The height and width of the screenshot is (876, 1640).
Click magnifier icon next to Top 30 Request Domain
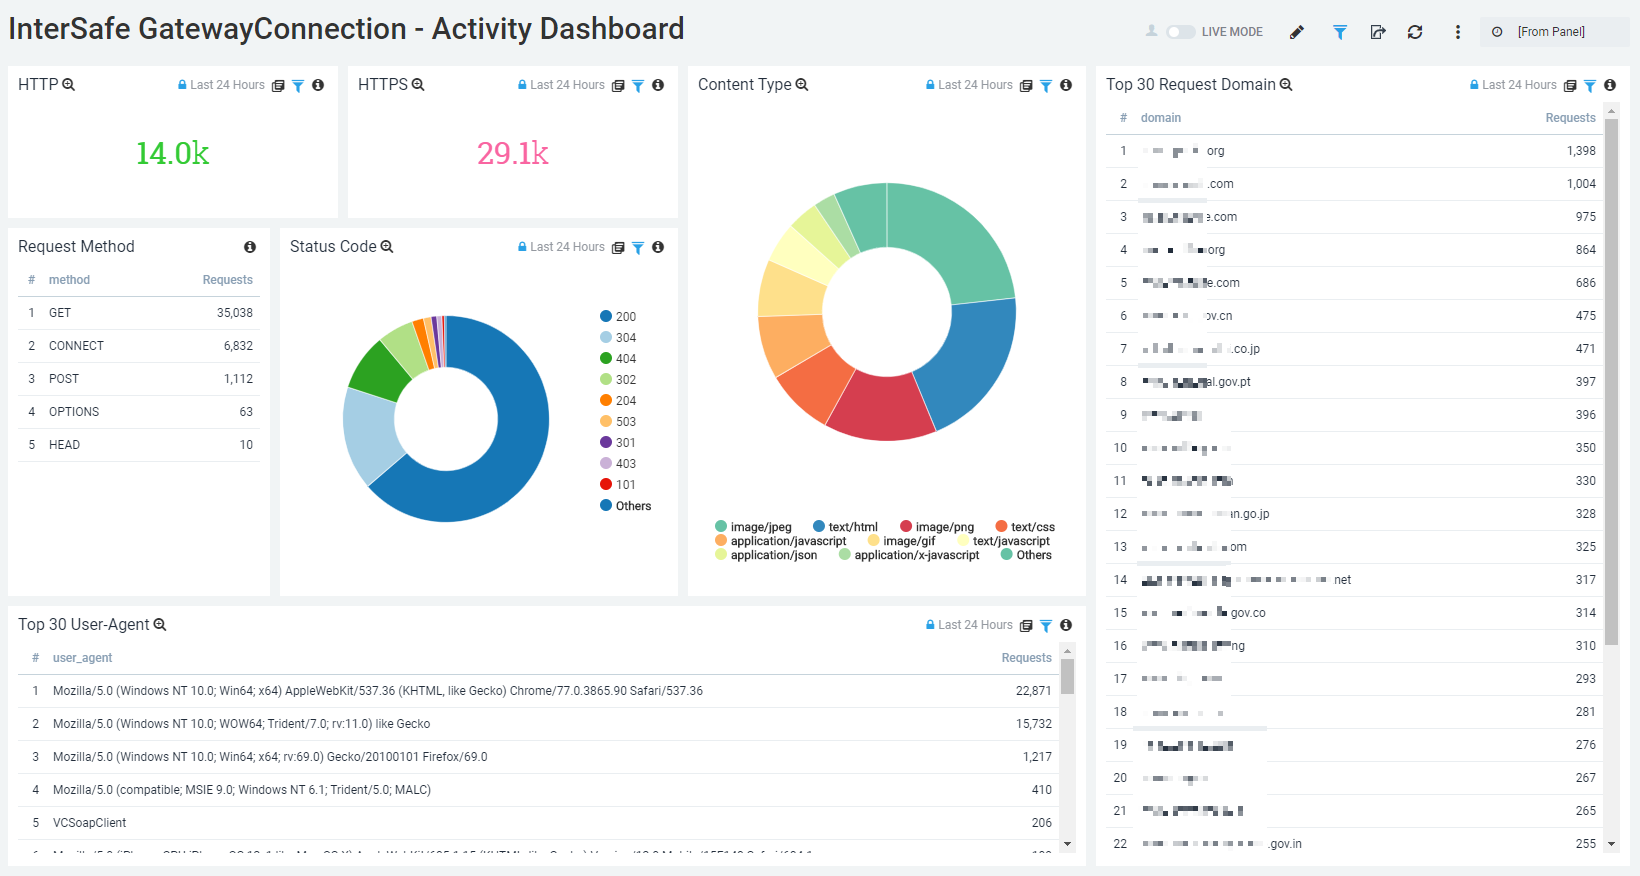(1286, 85)
